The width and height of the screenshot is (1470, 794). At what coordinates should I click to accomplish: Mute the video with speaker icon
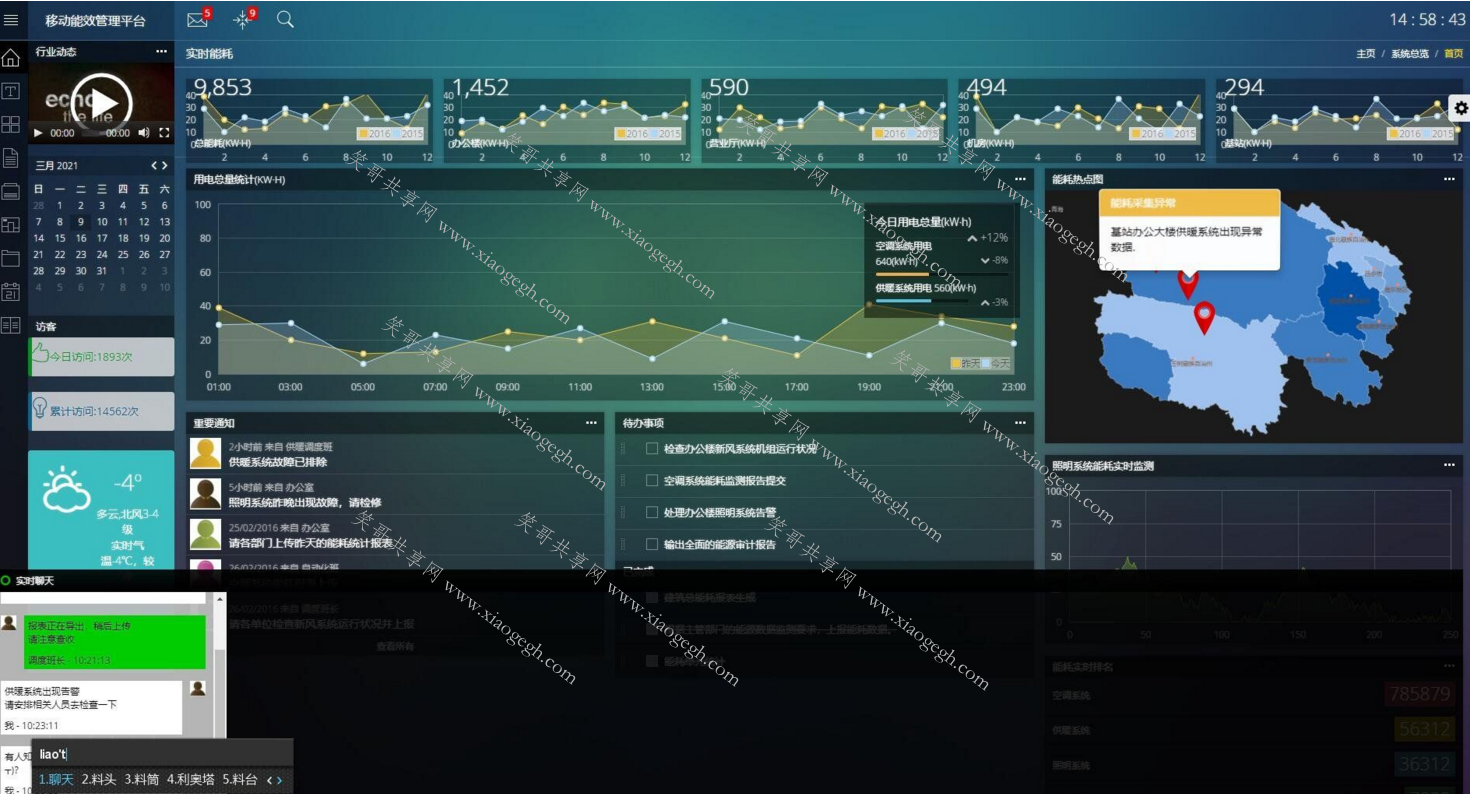[x=144, y=133]
